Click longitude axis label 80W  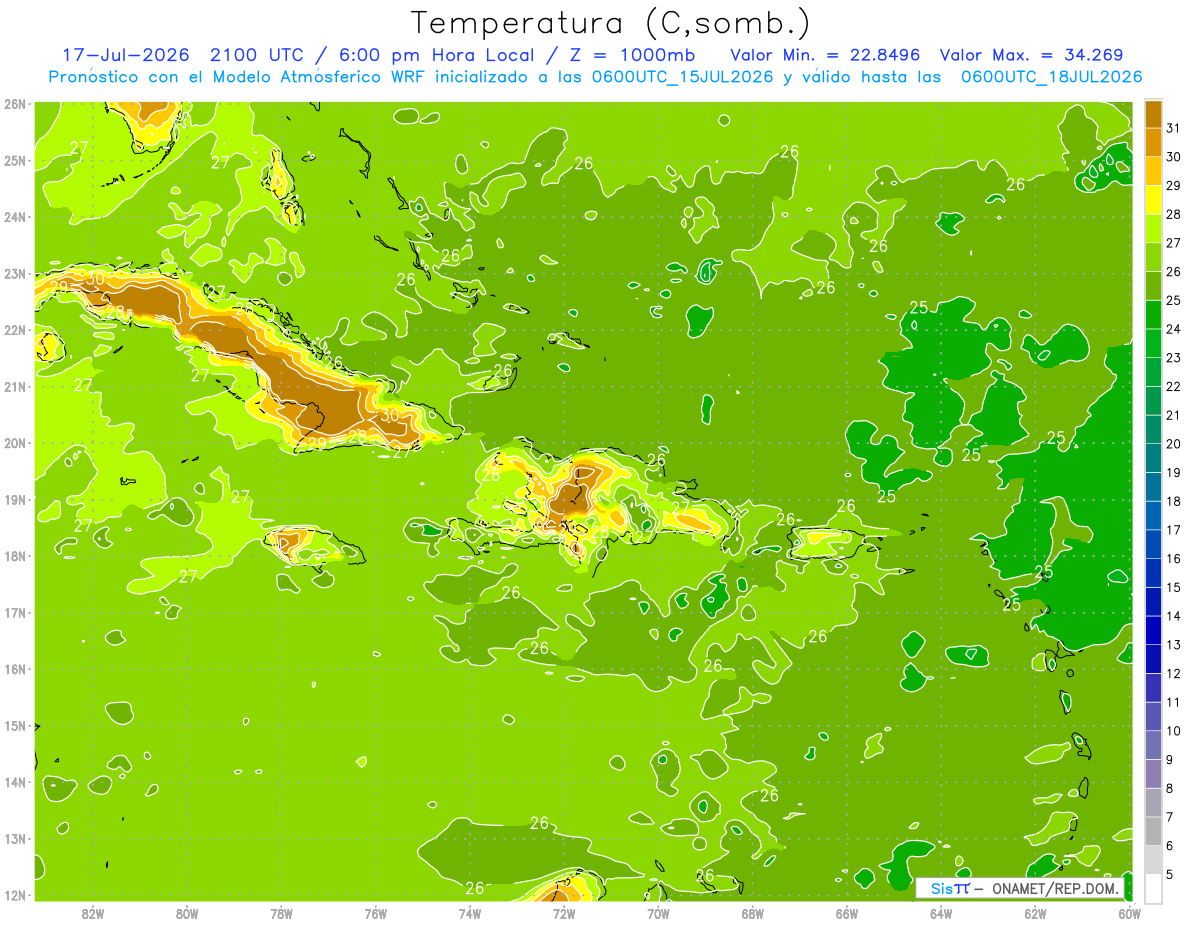tap(187, 913)
